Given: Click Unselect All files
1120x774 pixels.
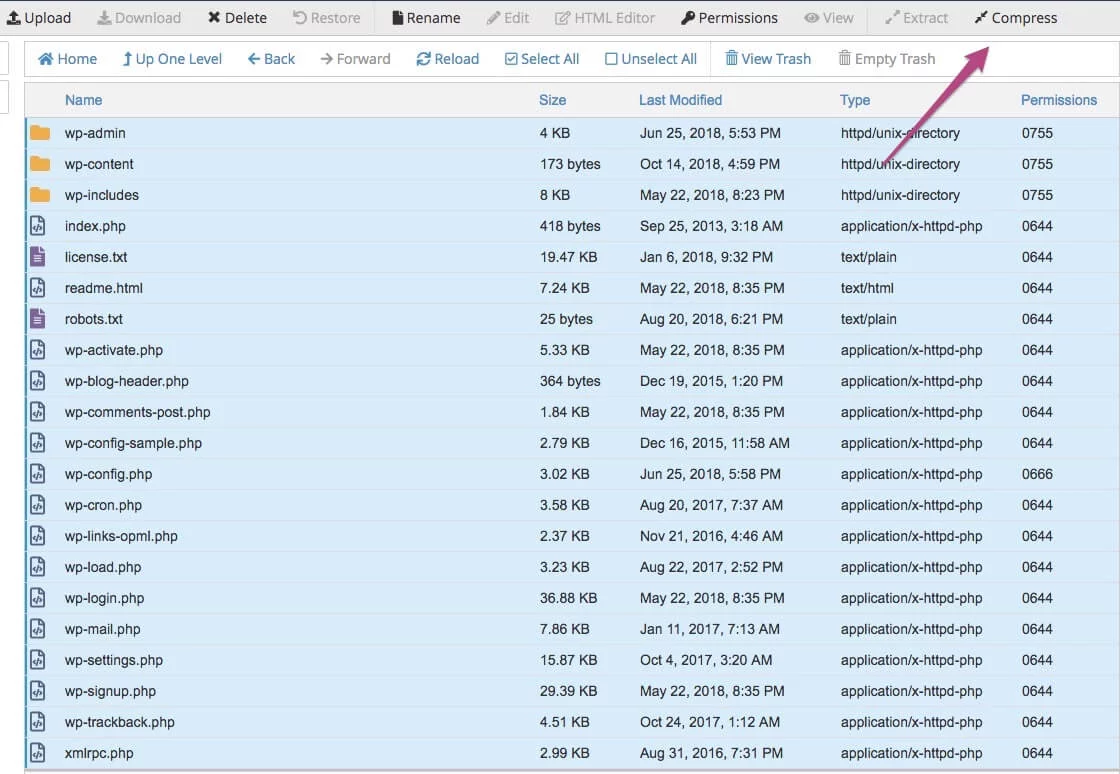Looking at the screenshot, I should pyautogui.click(x=651, y=59).
